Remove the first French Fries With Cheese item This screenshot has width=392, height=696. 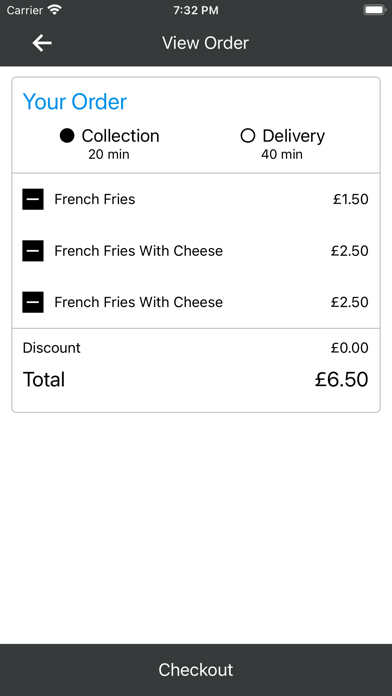click(33, 251)
